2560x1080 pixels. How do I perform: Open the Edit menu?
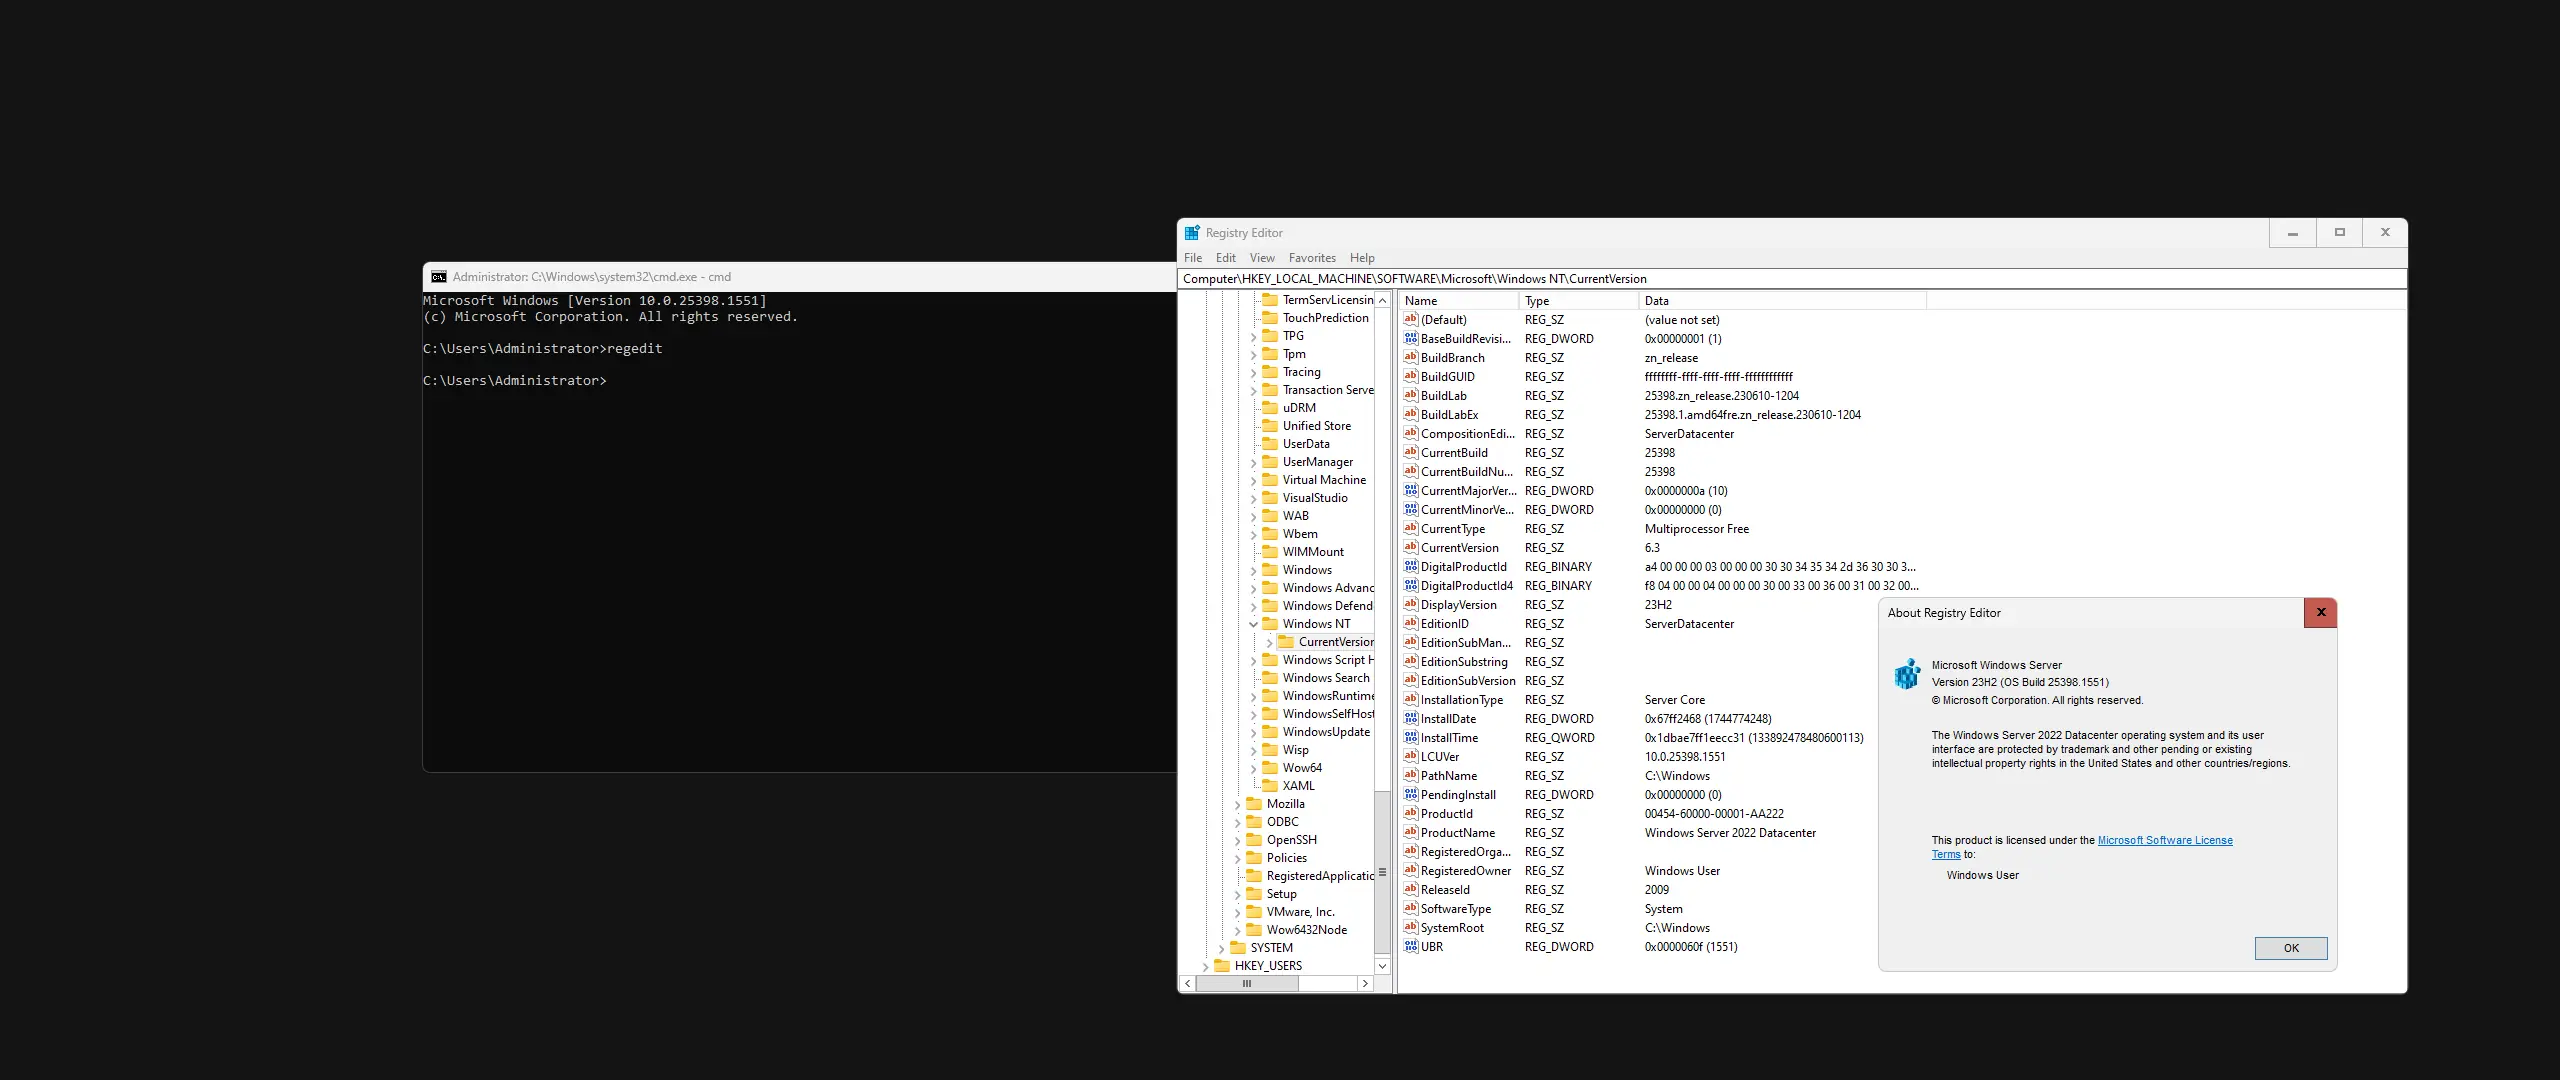[x=1225, y=257]
